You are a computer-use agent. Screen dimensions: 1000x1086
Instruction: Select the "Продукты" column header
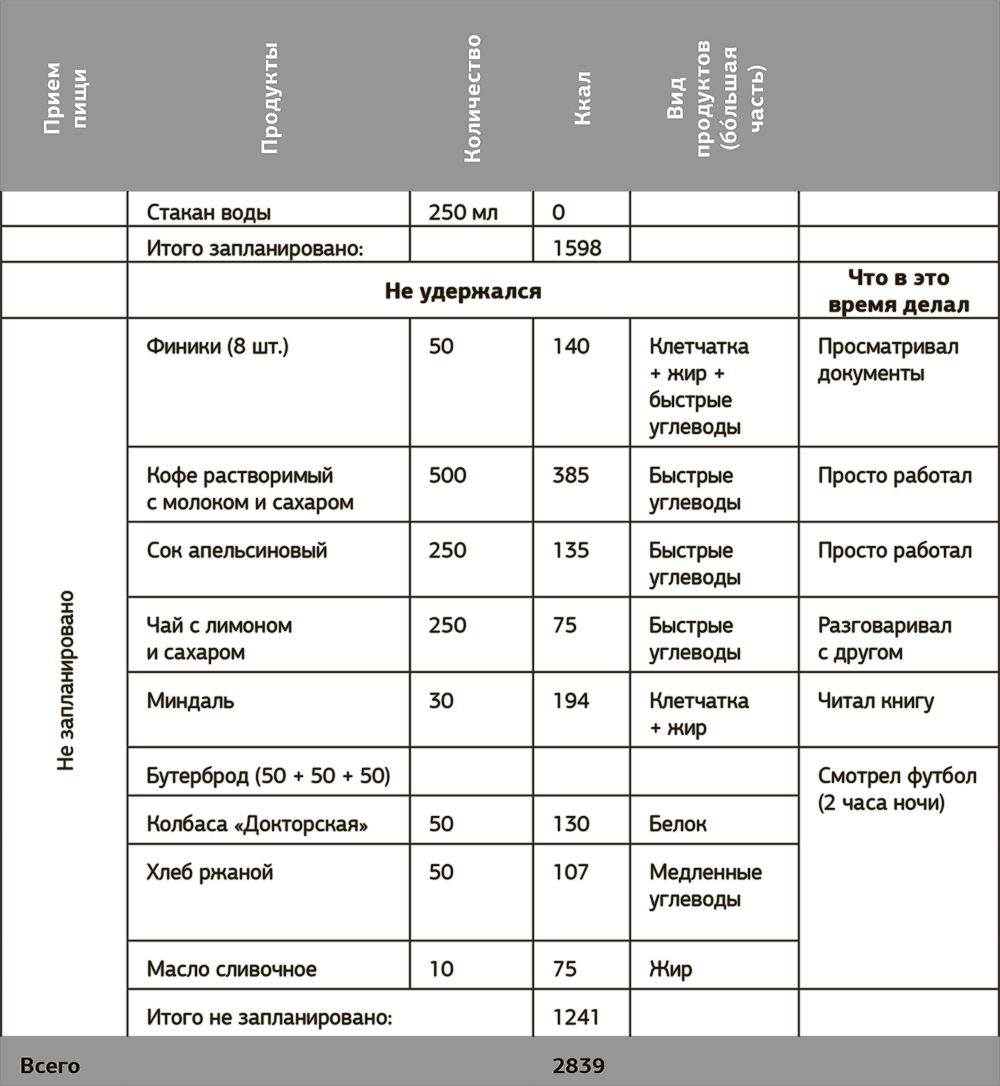coord(268,97)
